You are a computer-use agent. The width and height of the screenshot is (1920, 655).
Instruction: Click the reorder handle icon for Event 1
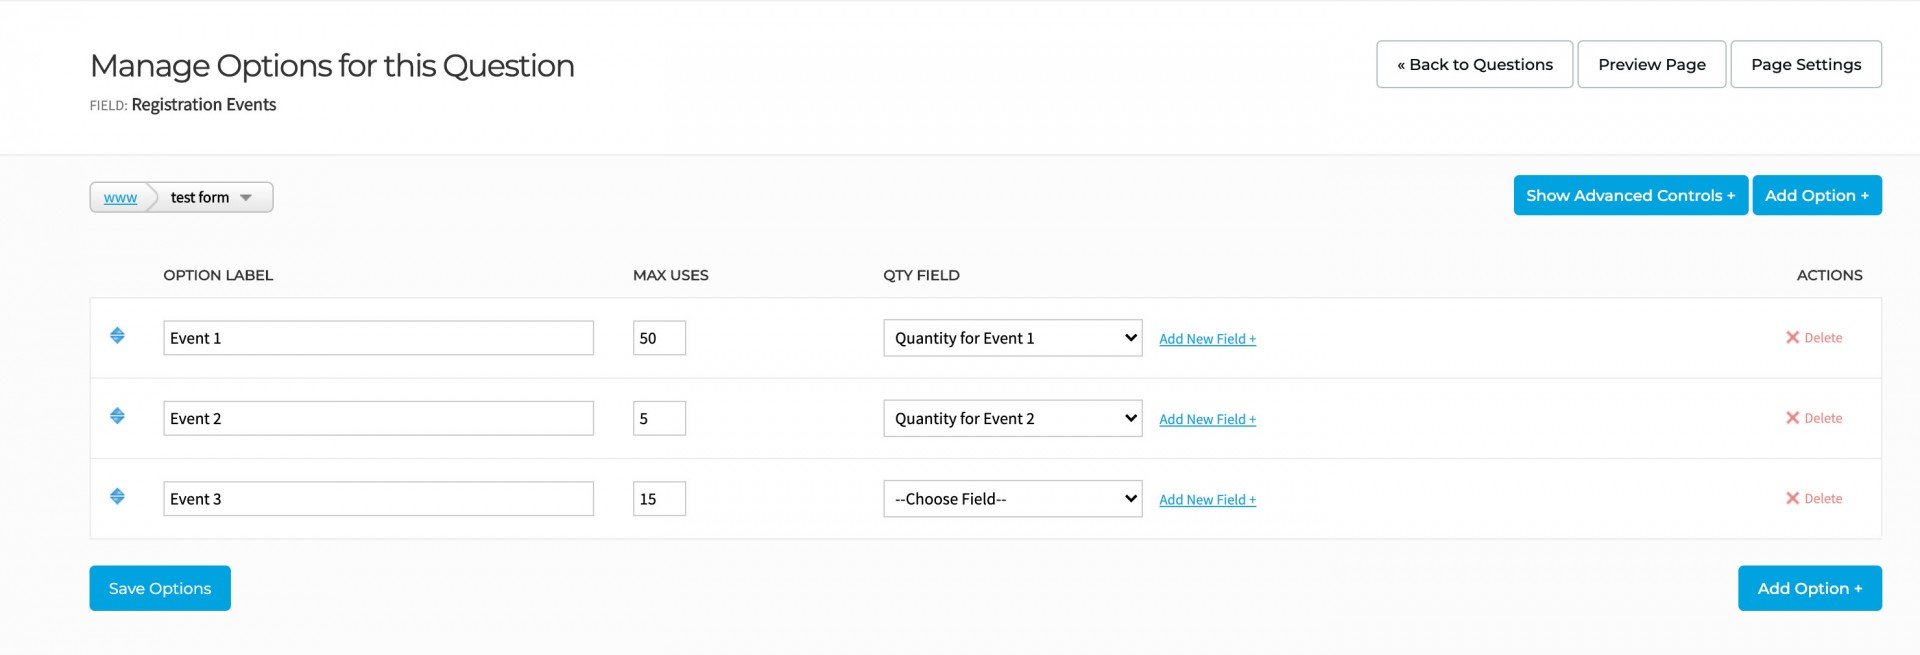[x=117, y=336]
